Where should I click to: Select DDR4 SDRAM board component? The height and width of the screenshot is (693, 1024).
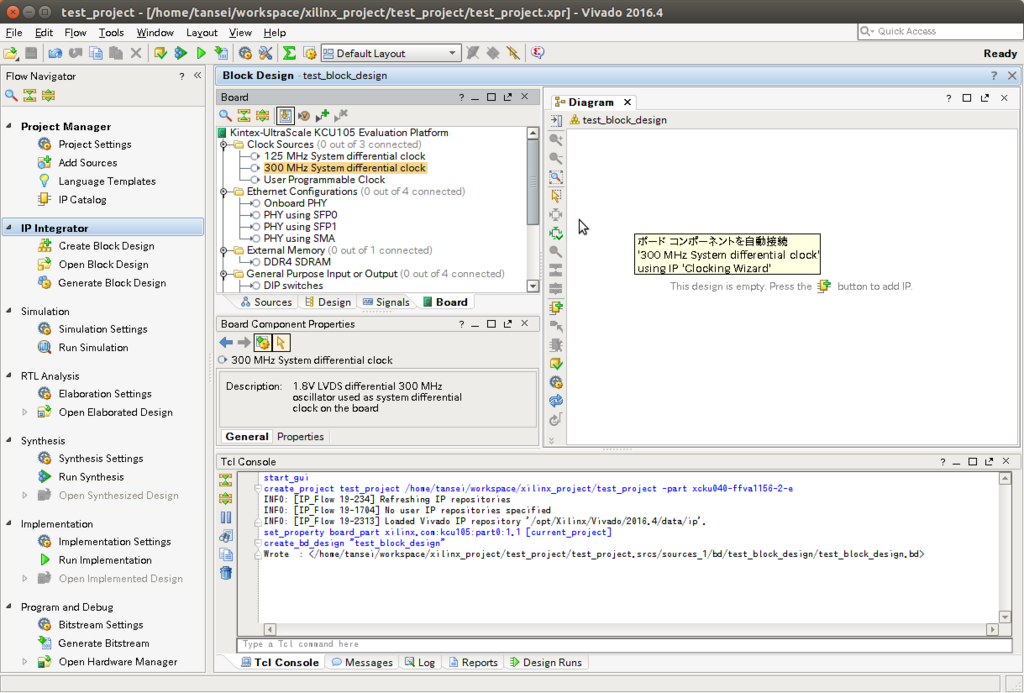point(297,262)
